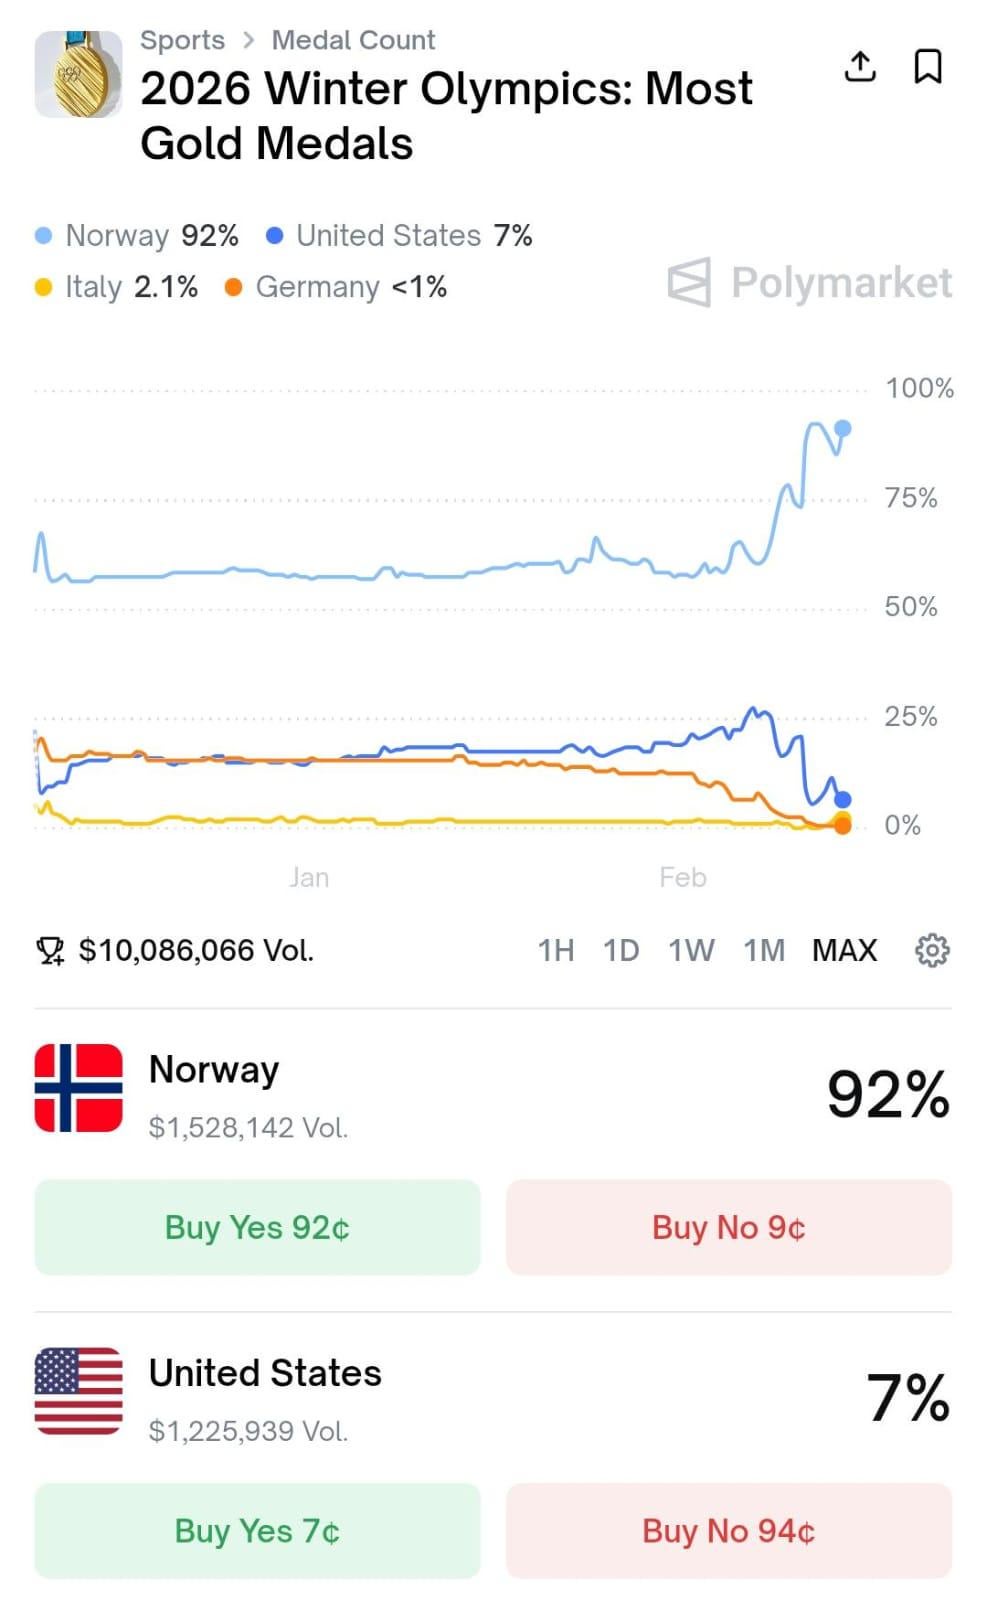Select the 1D chart timeframe

coord(621,950)
